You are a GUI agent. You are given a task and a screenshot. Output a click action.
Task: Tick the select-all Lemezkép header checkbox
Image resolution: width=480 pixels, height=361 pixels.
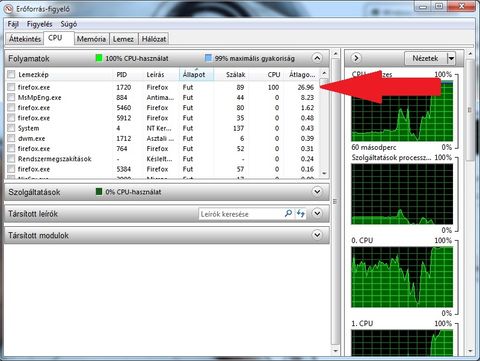(11, 74)
